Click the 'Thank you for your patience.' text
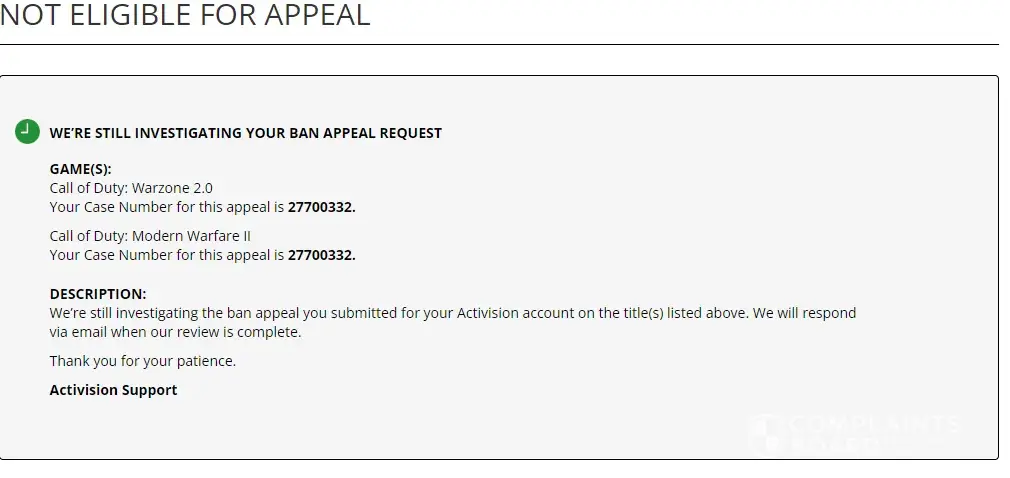1010x478 pixels. [142, 361]
